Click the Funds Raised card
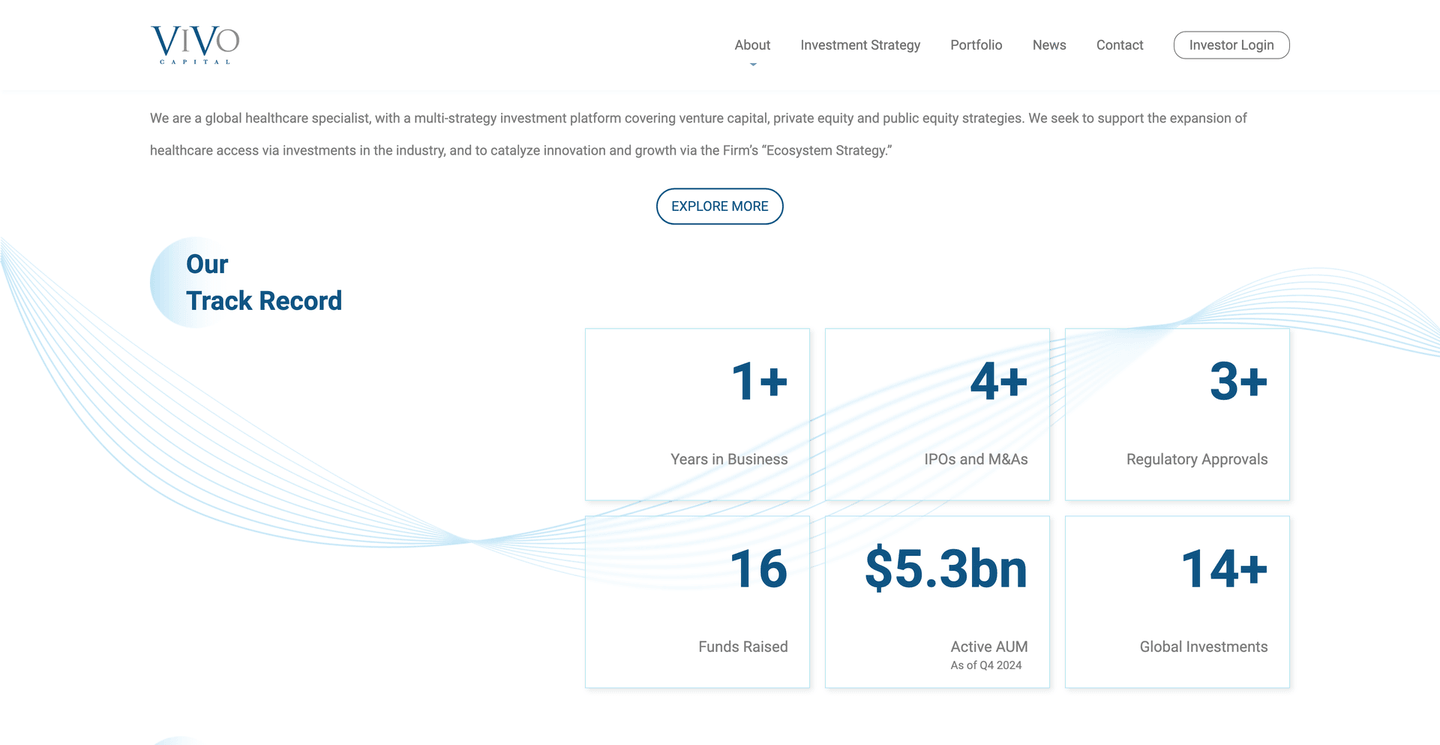Viewport: 1440px width, 745px height. pyautogui.click(x=697, y=602)
